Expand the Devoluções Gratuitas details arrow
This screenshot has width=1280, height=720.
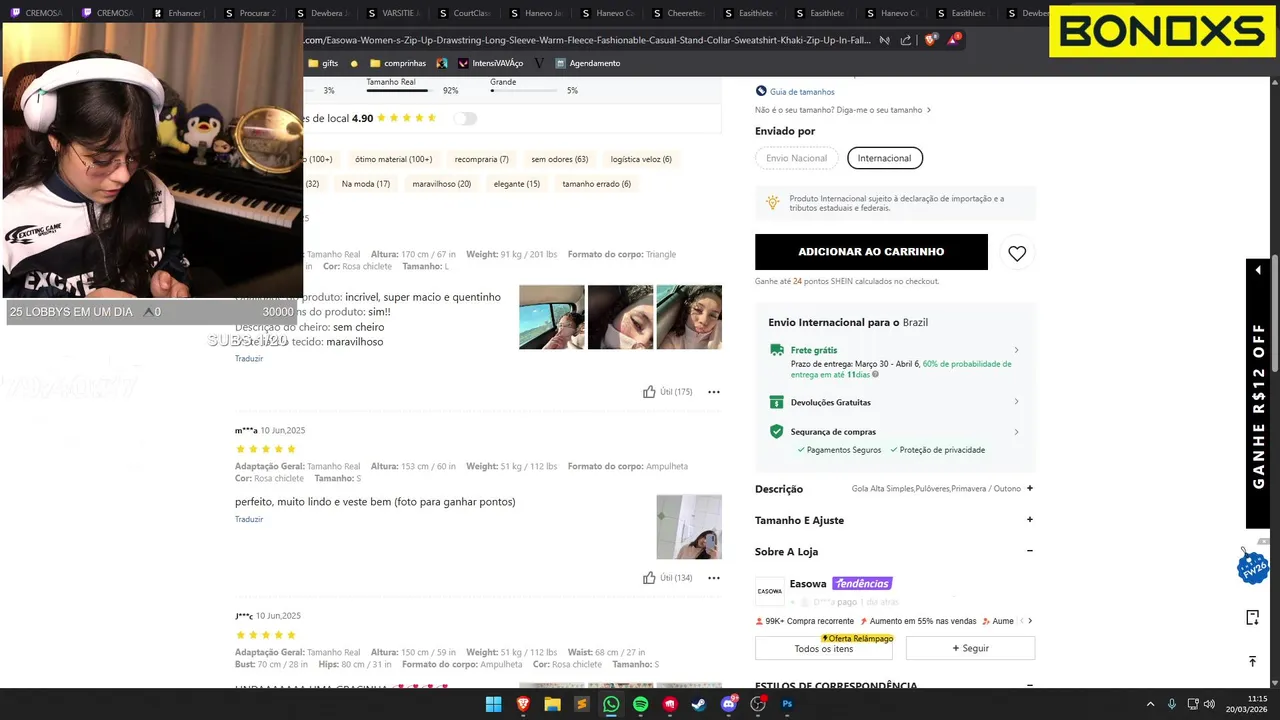click(x=1017, y=402)
